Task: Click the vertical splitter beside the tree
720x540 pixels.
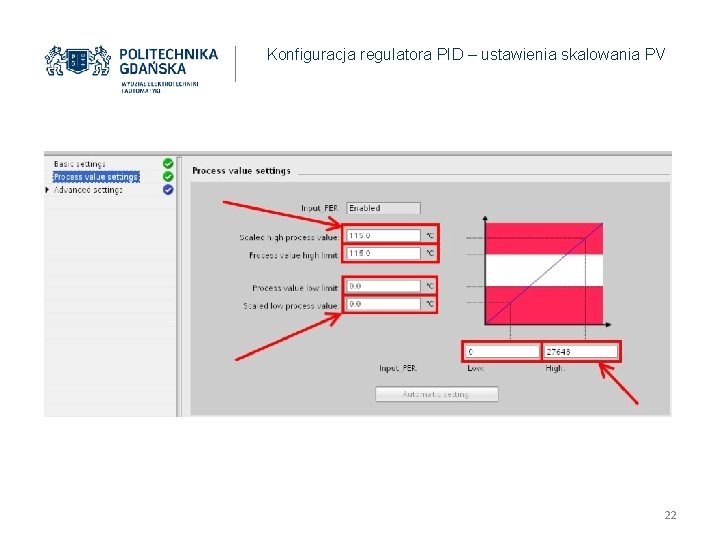Action: [179, 287]
